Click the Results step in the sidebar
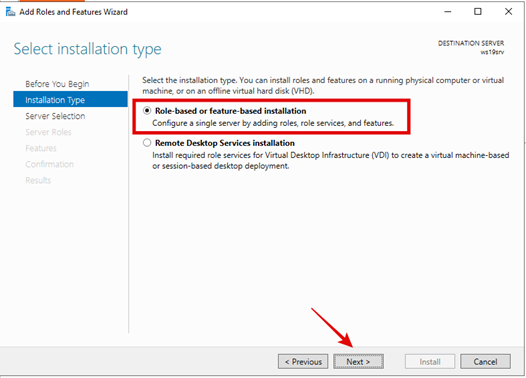The image size is (526, 378). tap(38, 180)
